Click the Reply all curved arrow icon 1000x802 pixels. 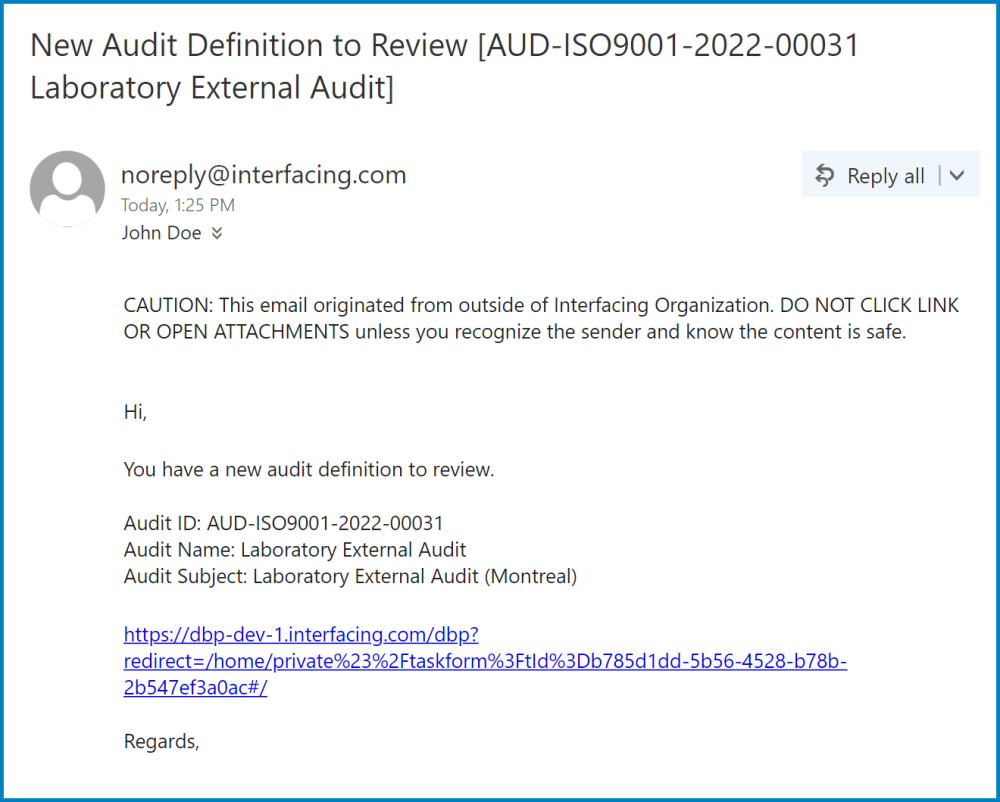coord(824,174)
